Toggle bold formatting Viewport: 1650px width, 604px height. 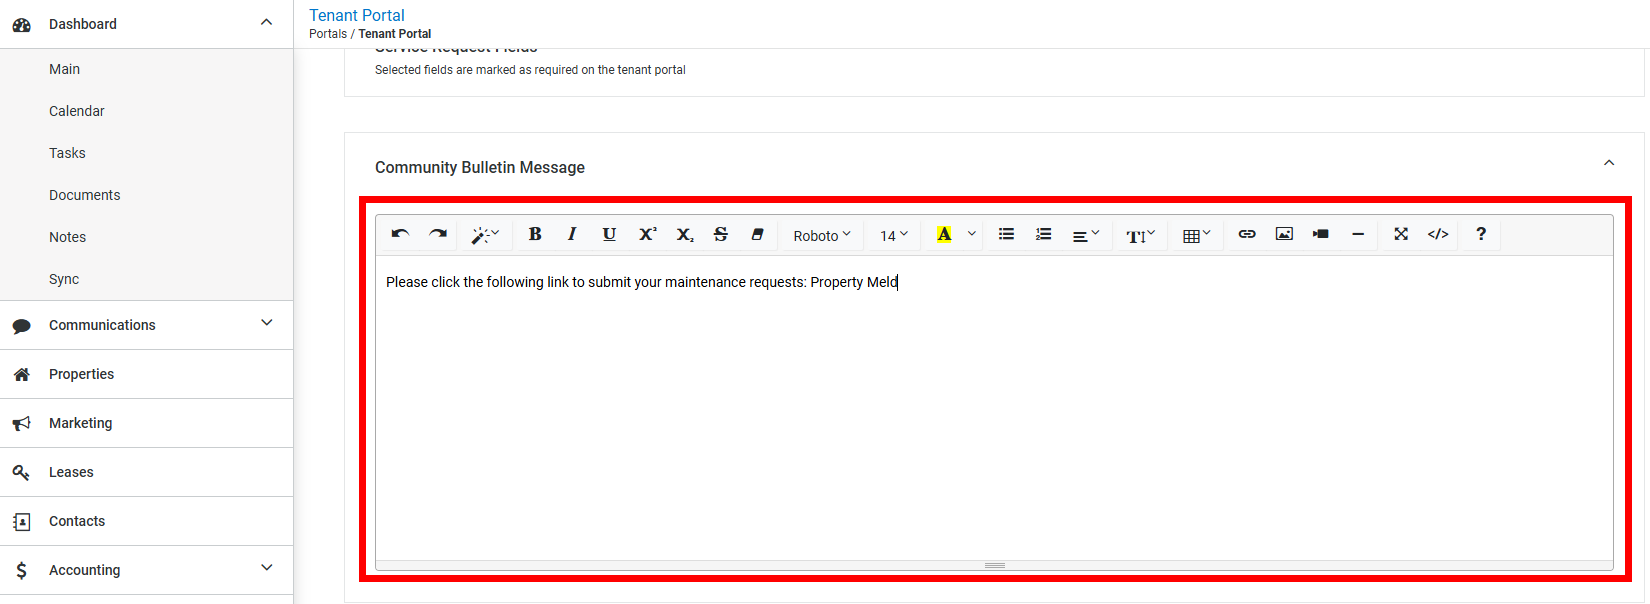pos(535,234)
